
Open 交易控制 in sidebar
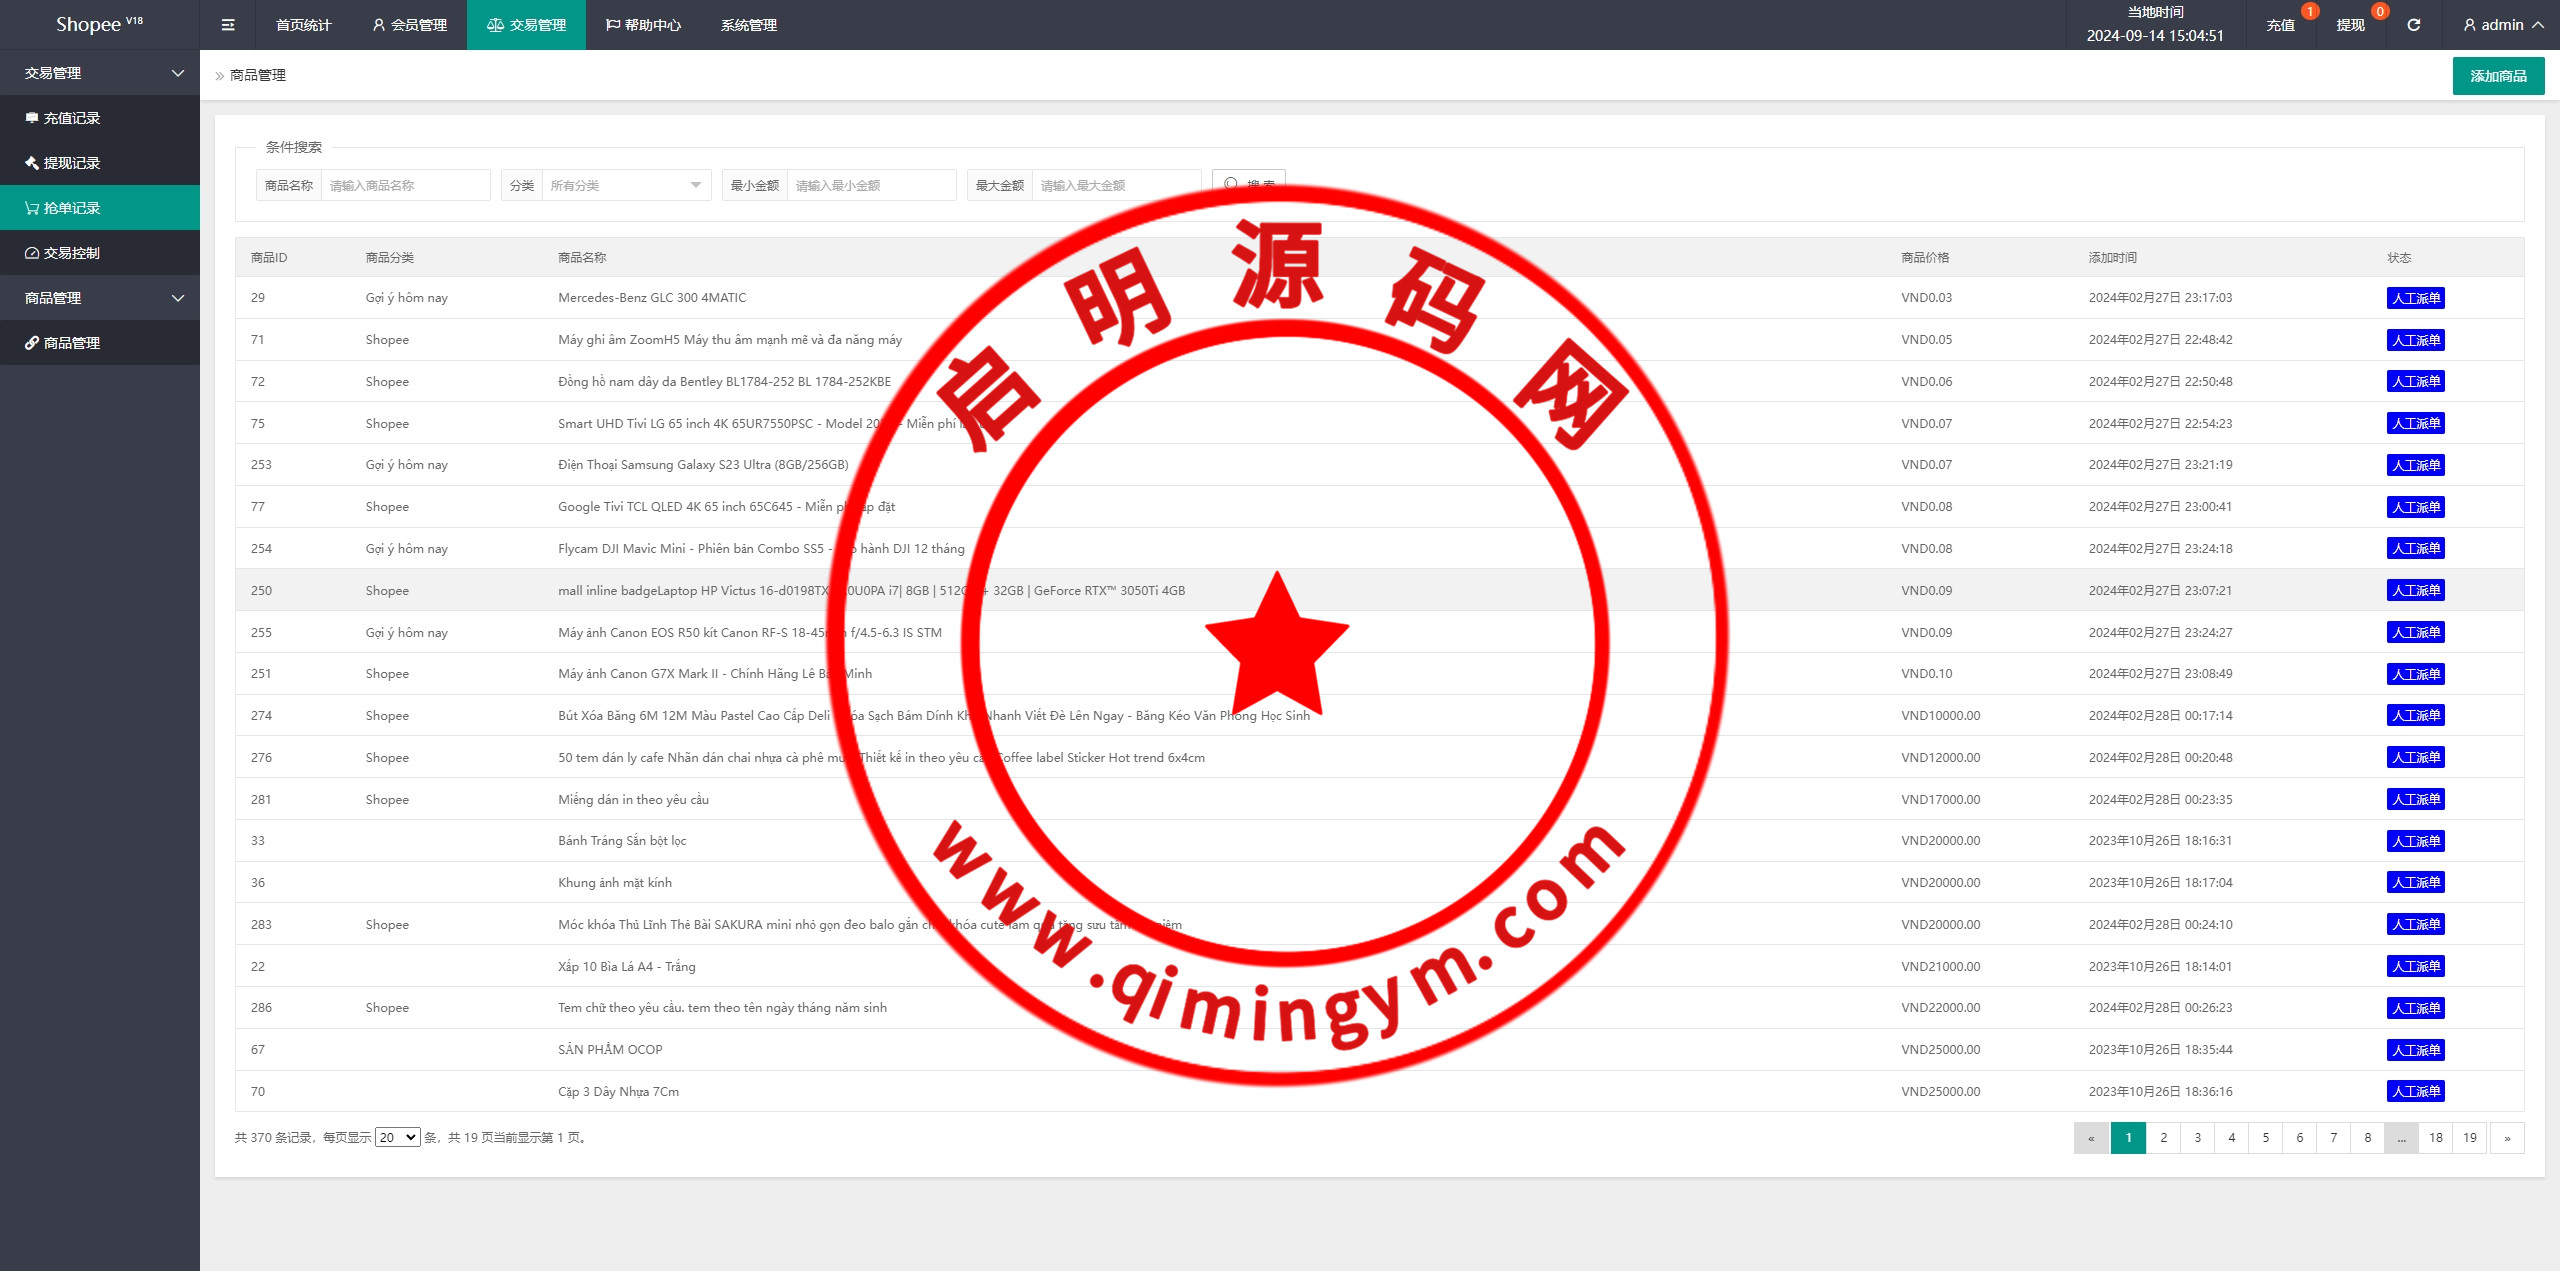(72, 253)
